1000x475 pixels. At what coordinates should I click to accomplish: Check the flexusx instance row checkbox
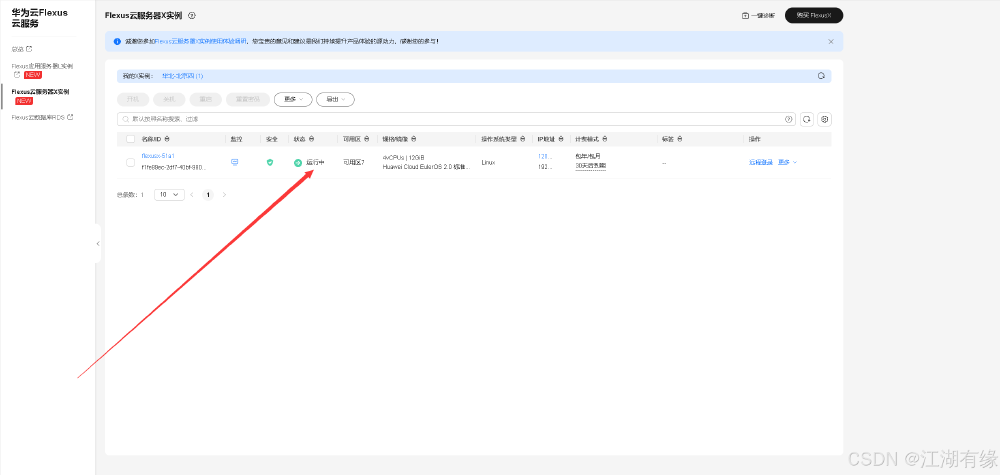click(x=131, y=163)
